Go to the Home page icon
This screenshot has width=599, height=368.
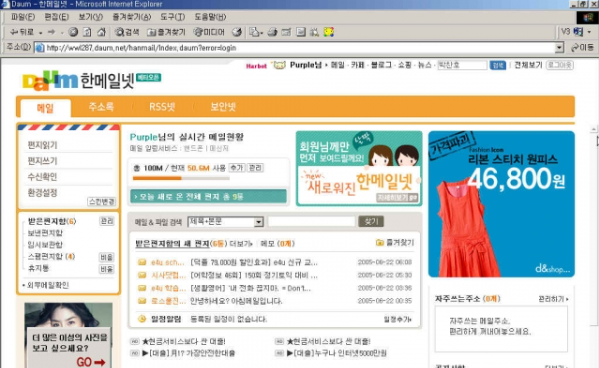point(101,32)
